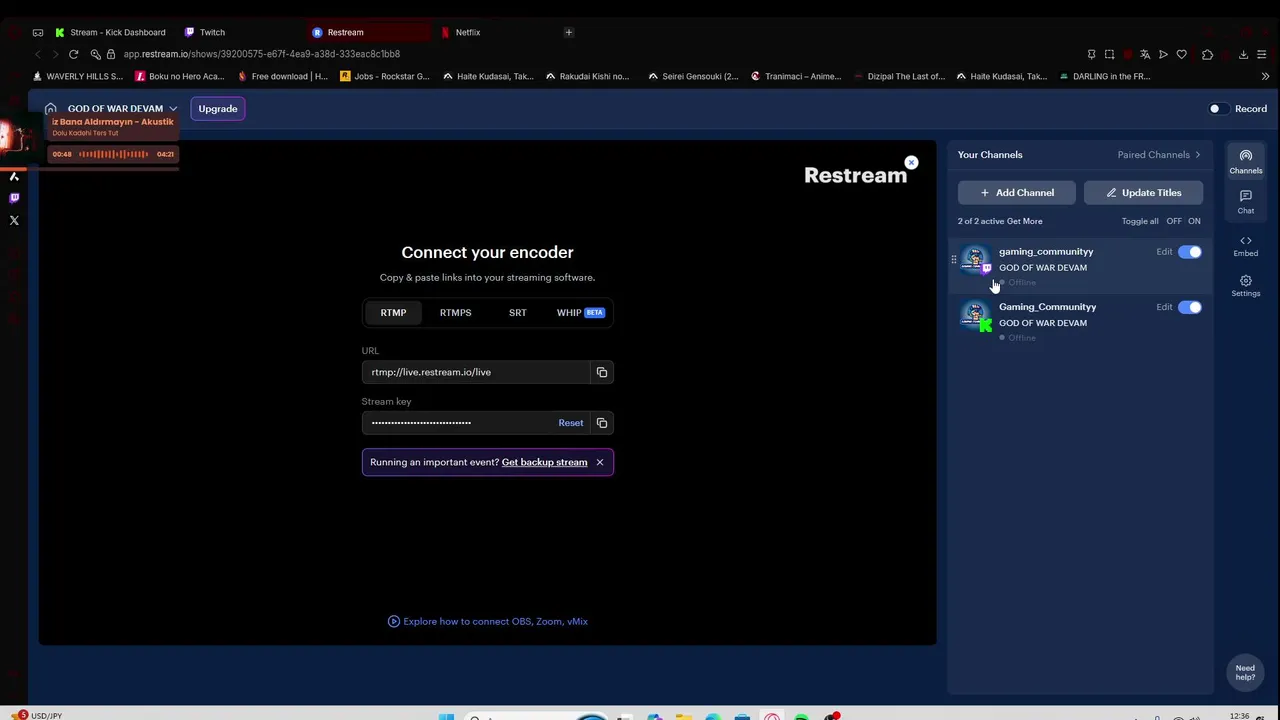Disable gaming_communityy Twitch channel toggle
This screenshot has width=1280, height=720.
1190,252
